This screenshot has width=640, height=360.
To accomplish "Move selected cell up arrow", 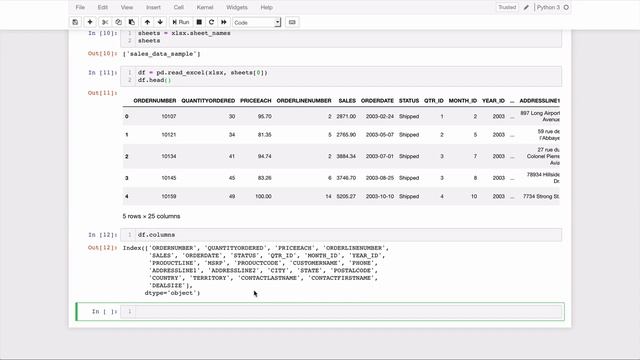I will coord(147,22).
